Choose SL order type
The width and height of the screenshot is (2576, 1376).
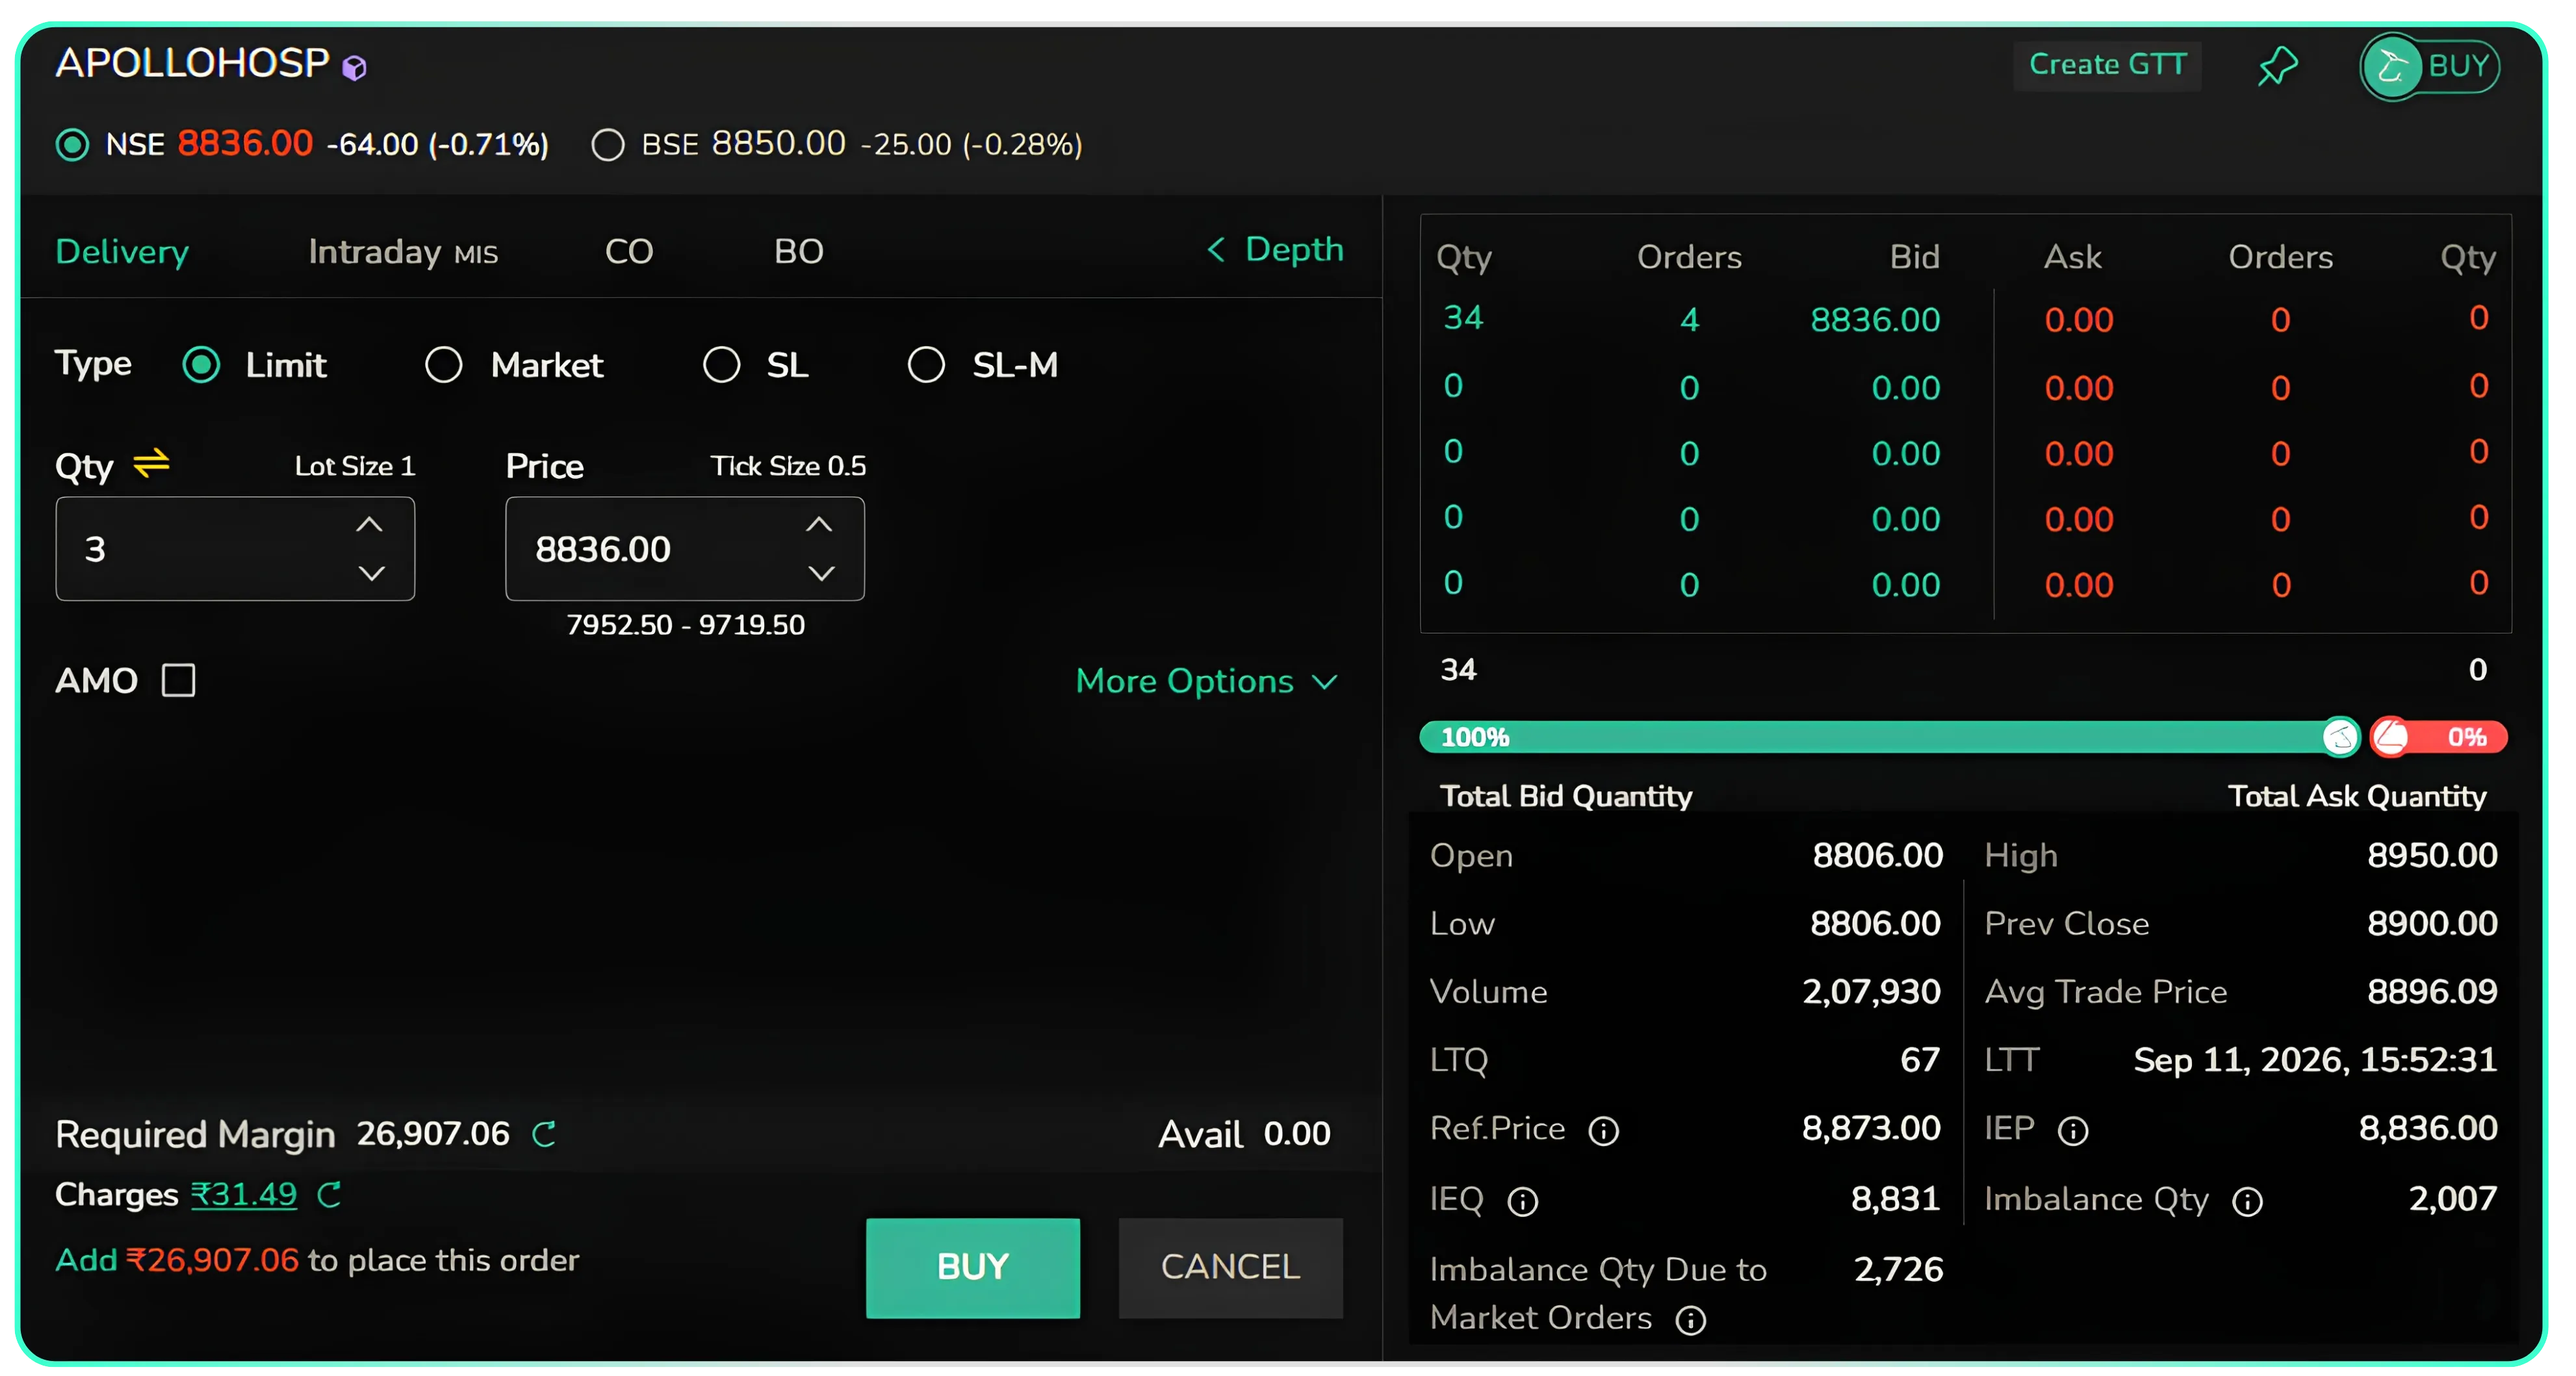(721, 365)
